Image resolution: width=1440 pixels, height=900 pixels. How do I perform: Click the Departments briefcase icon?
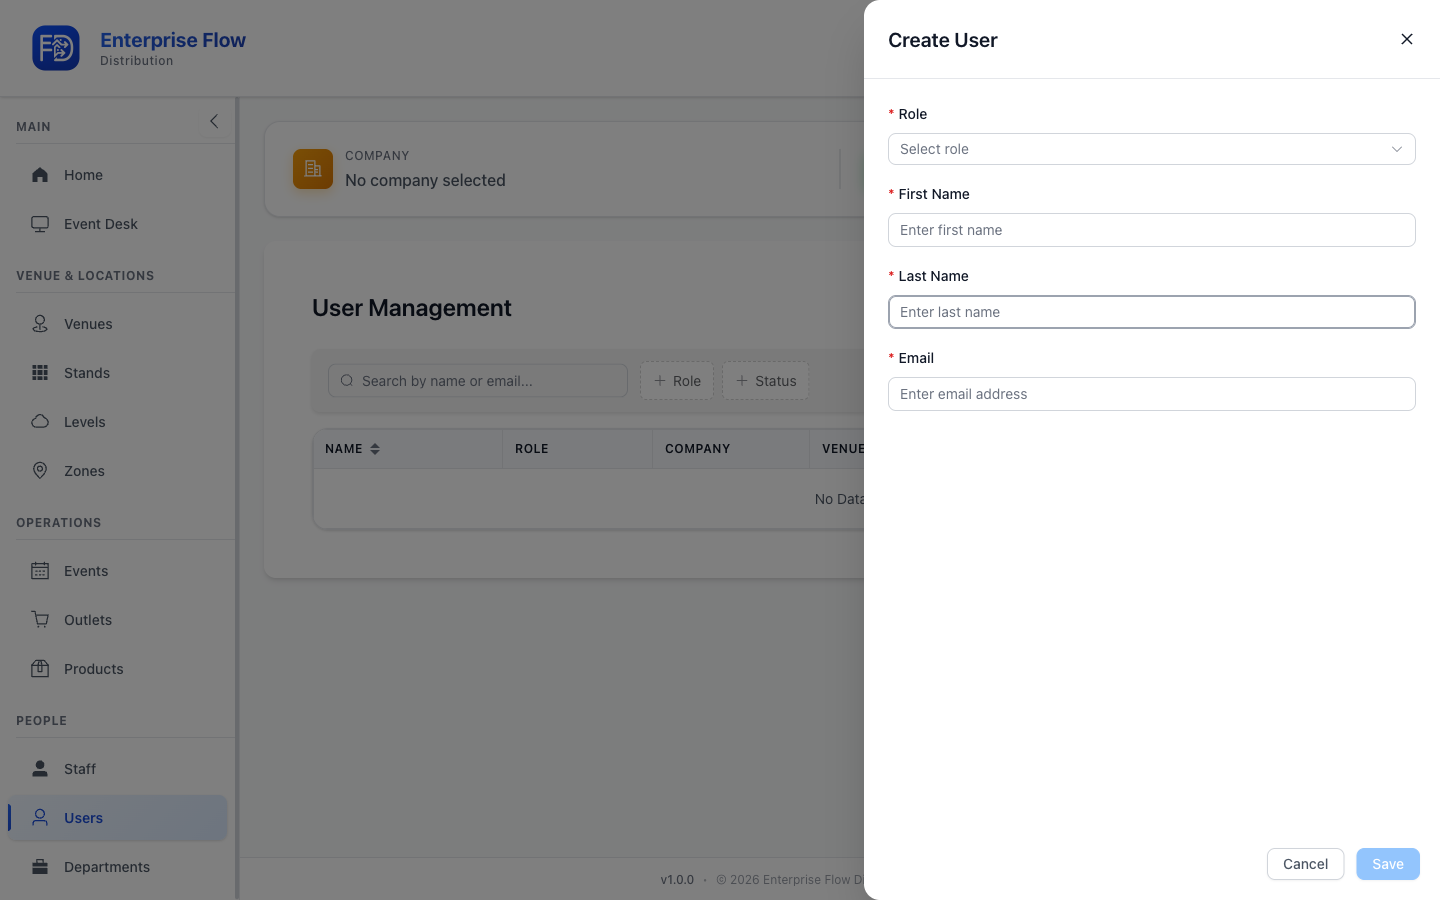[40, 867]
